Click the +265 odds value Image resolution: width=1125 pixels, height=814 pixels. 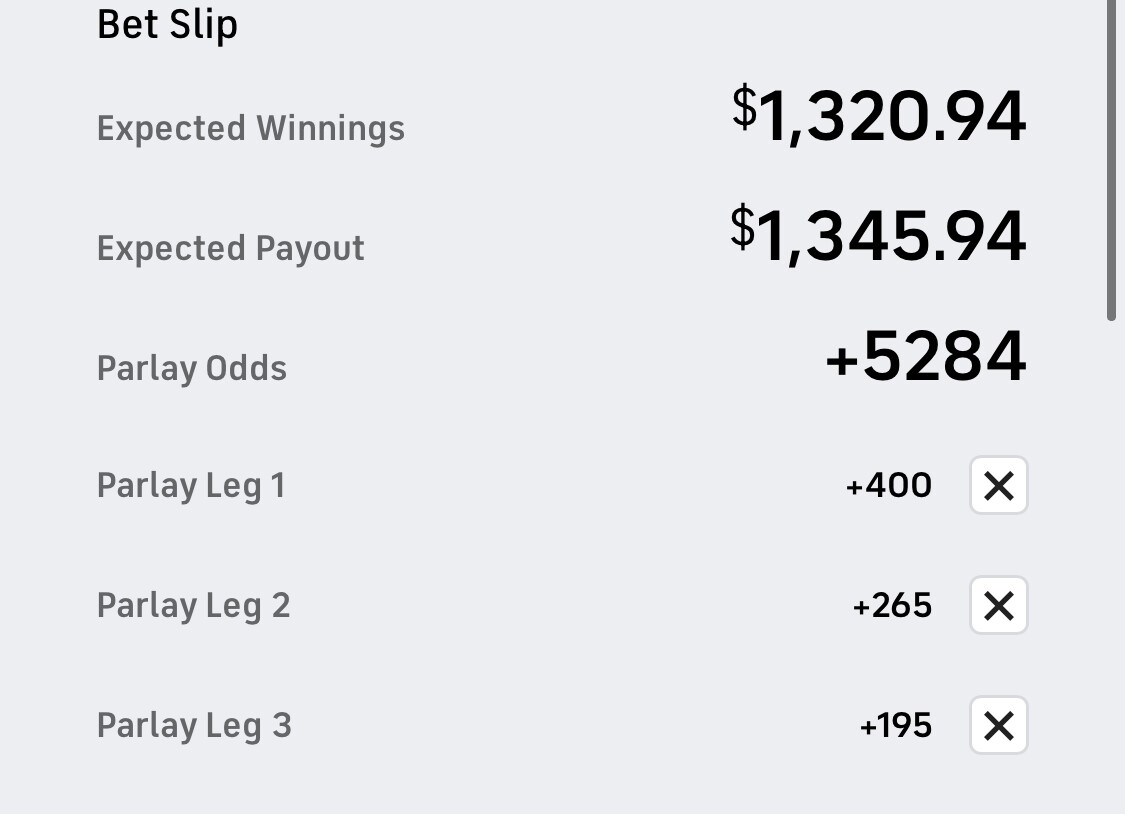892,606
